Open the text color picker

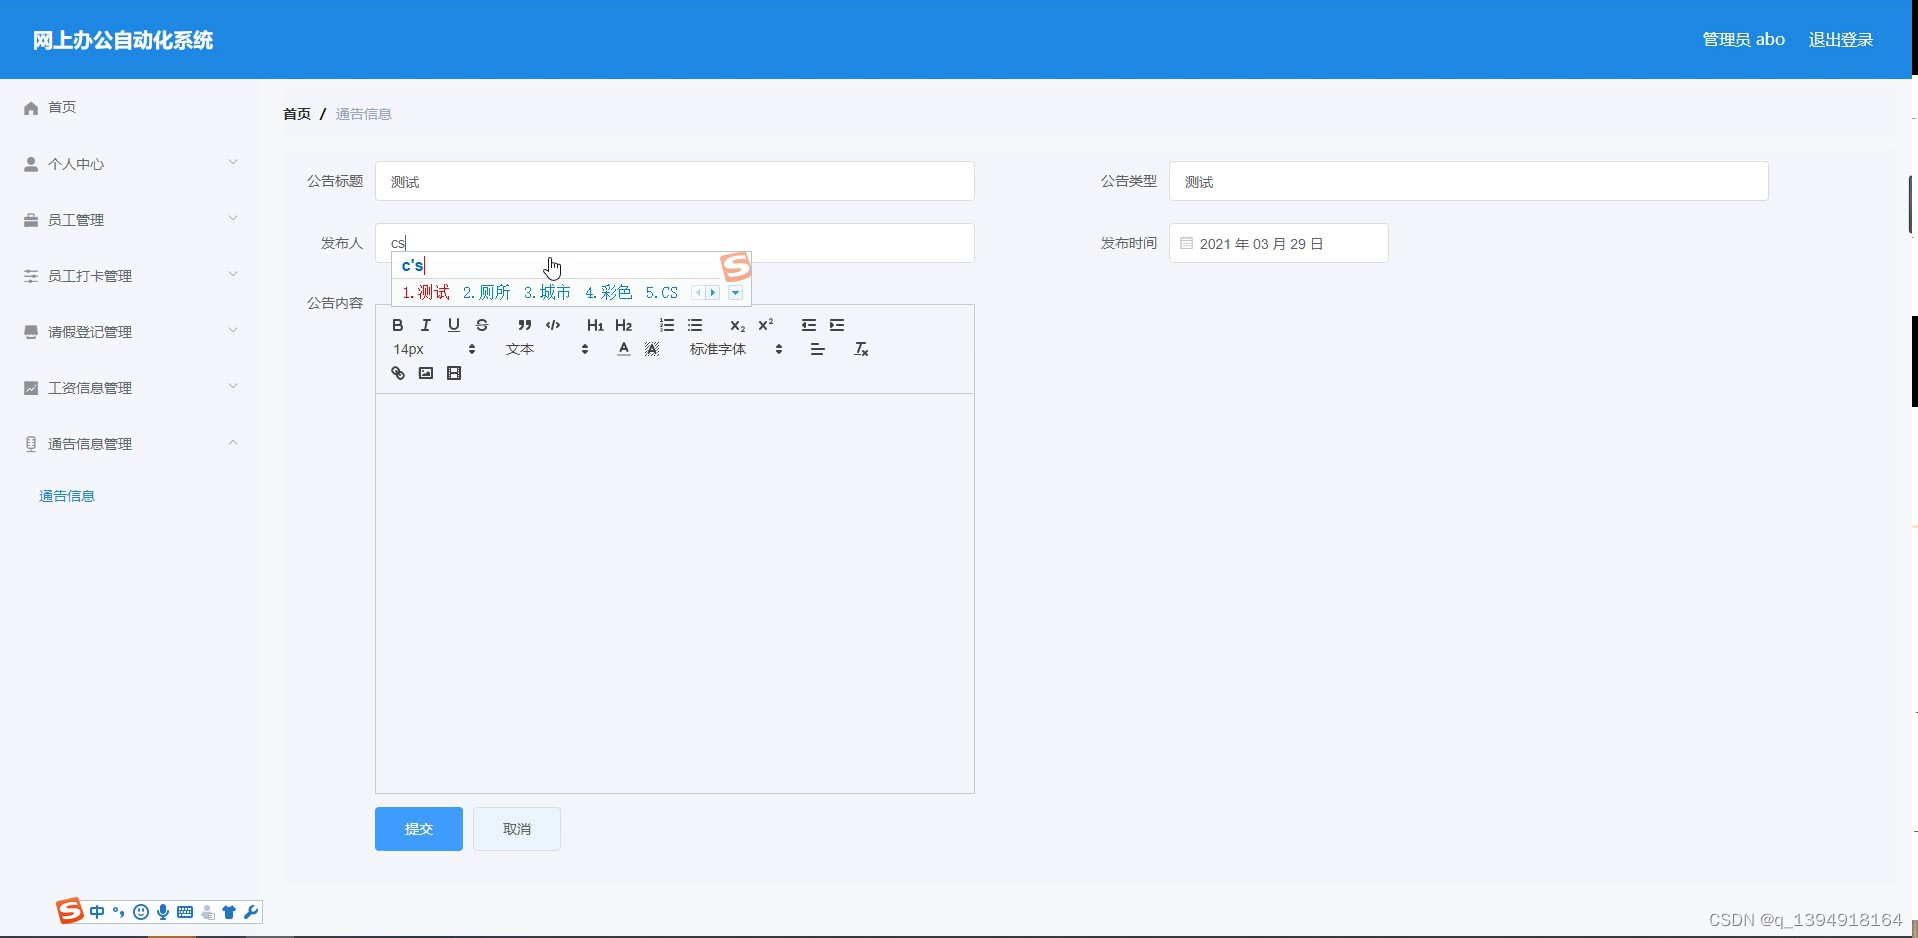[x=623, y=349]
